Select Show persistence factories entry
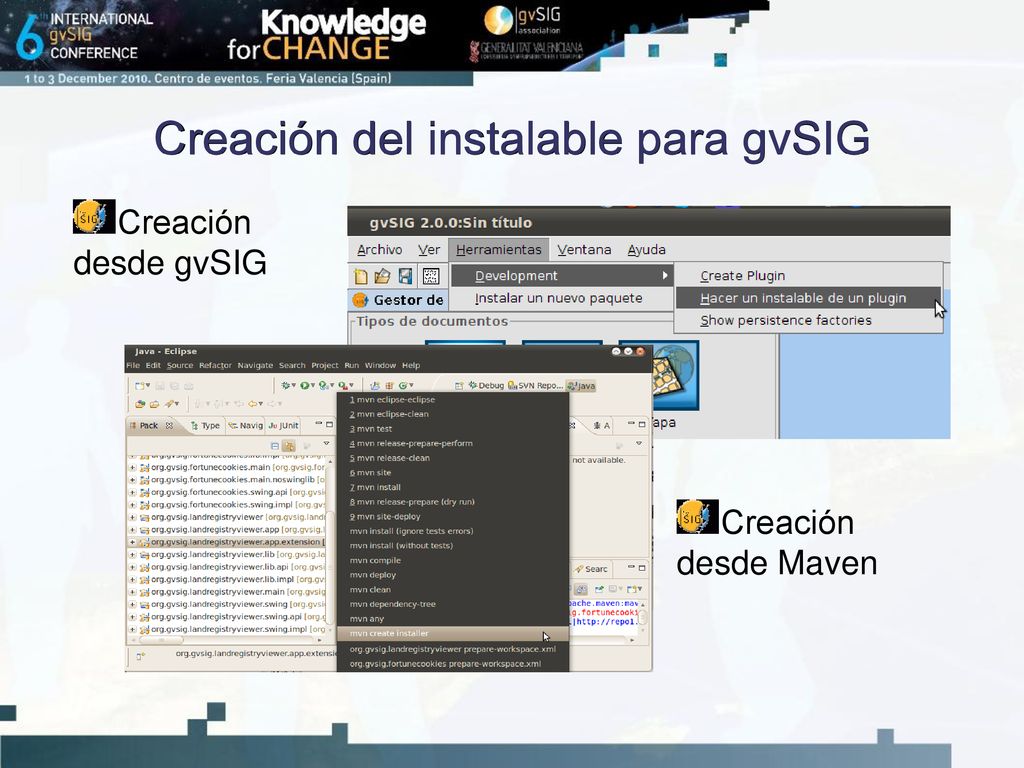 [808, 321]
